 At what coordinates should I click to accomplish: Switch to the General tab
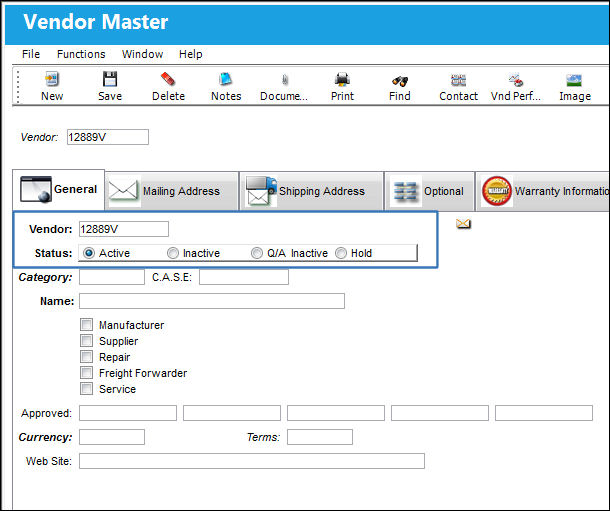tap(58, 189)
